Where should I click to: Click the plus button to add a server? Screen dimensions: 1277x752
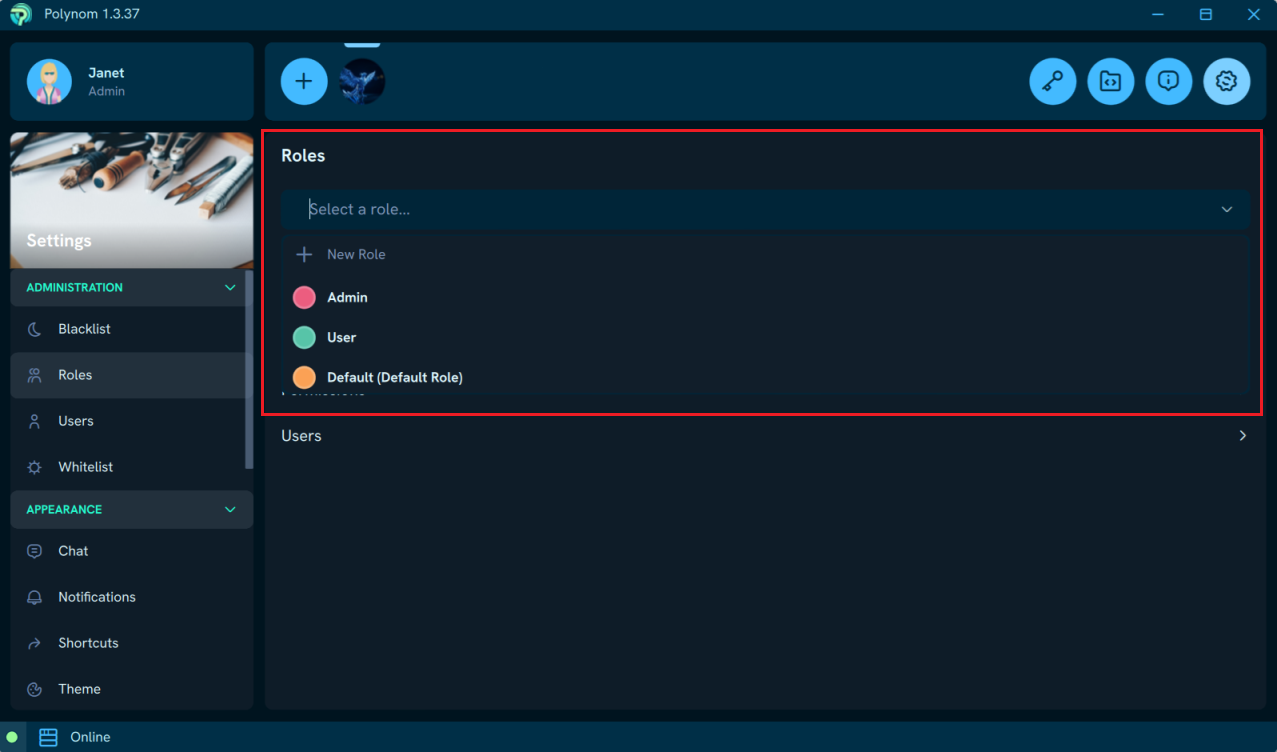click(x=304, y=81)
